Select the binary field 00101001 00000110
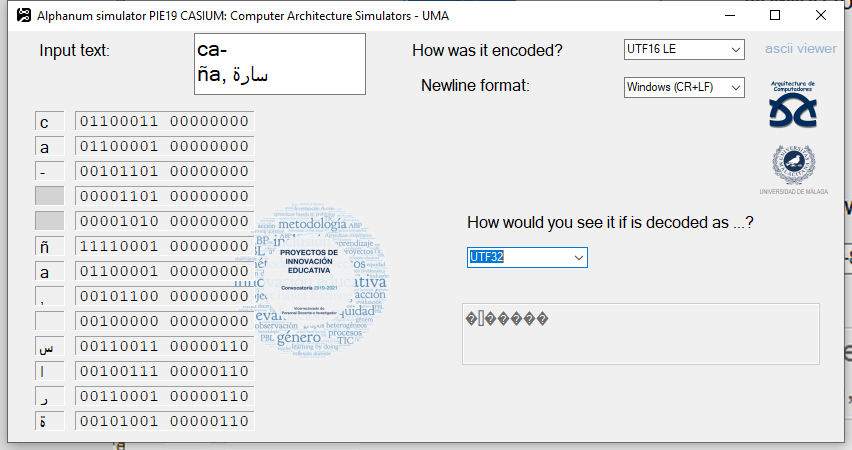The width and height of the screenshot is (852, 450). [x=164, y=421]
